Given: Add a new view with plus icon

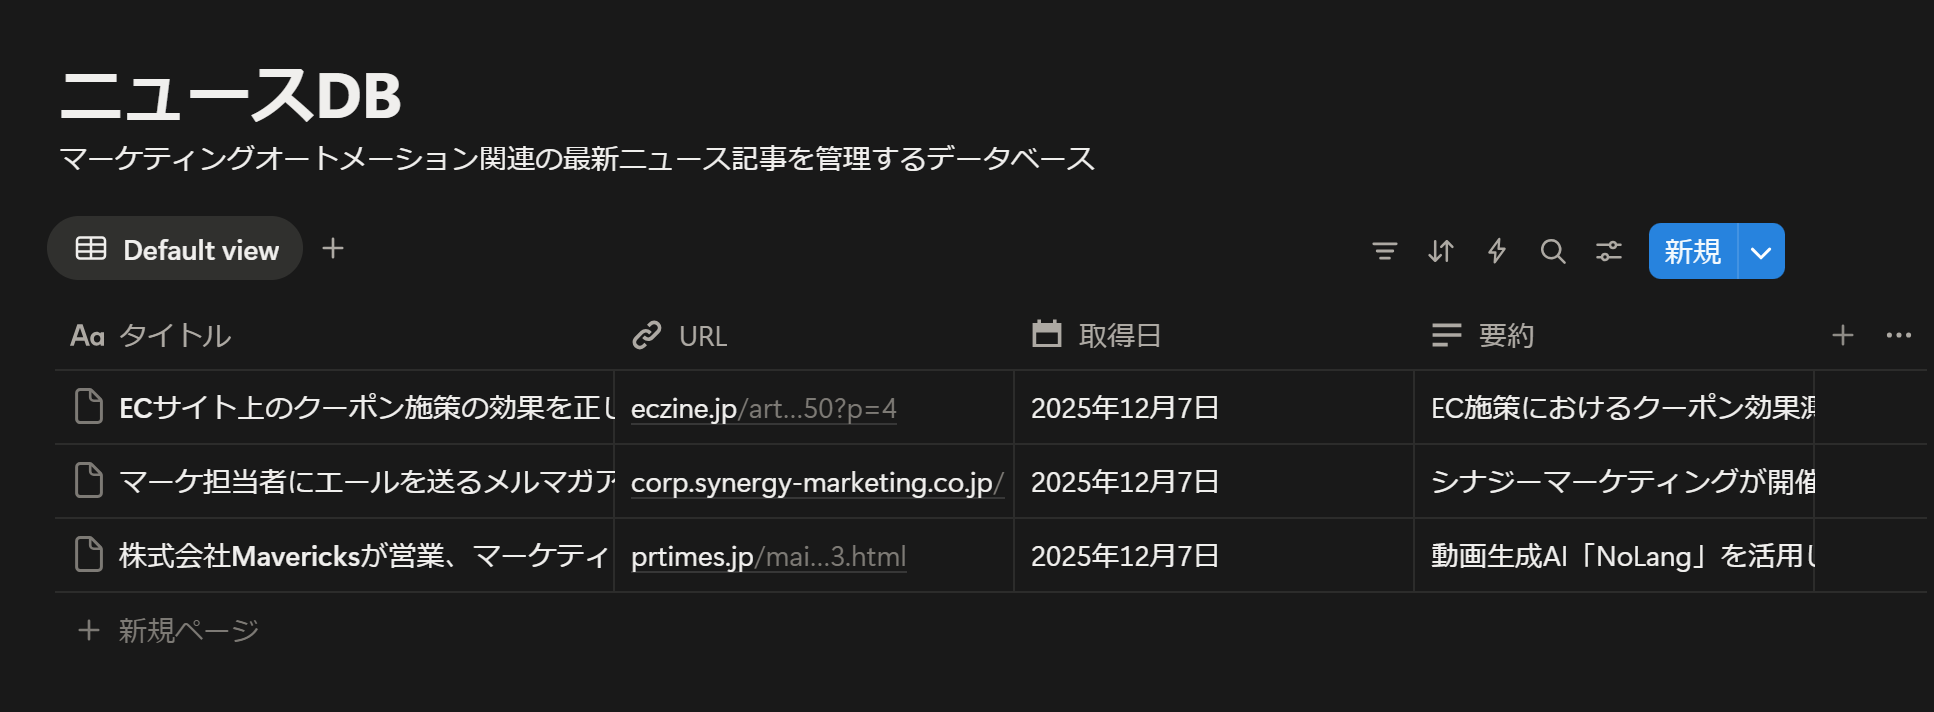Looking at the screenshot, I should (333, 249).
